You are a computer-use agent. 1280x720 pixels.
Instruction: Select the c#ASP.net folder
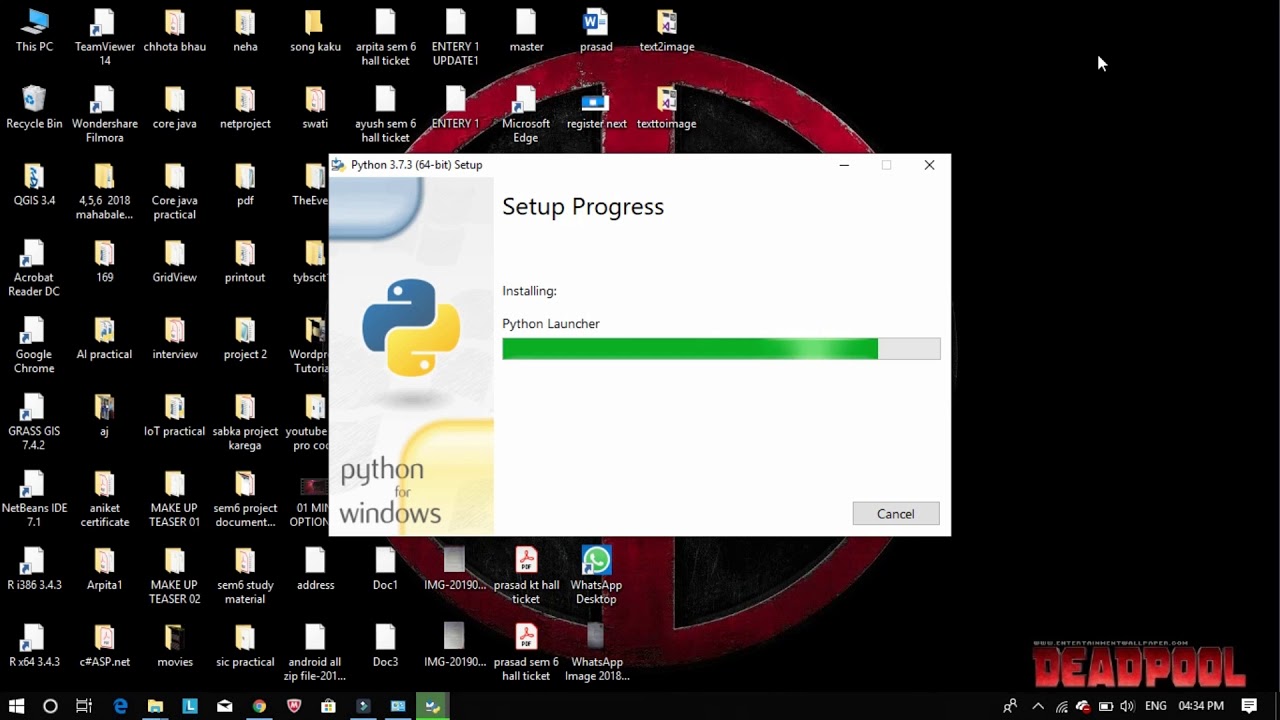(x=104, y=646)
